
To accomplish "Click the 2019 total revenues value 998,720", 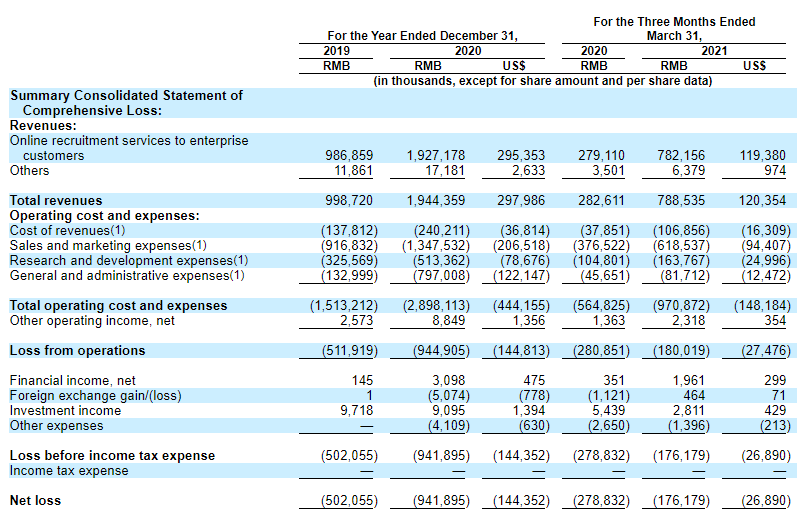I will pyautogui.click(x=349, y=201).
